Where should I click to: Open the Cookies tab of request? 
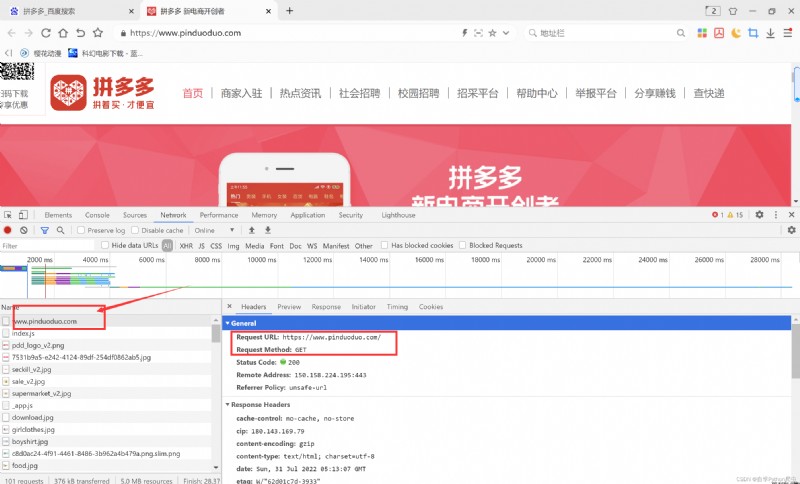click(x=431, y=307)
